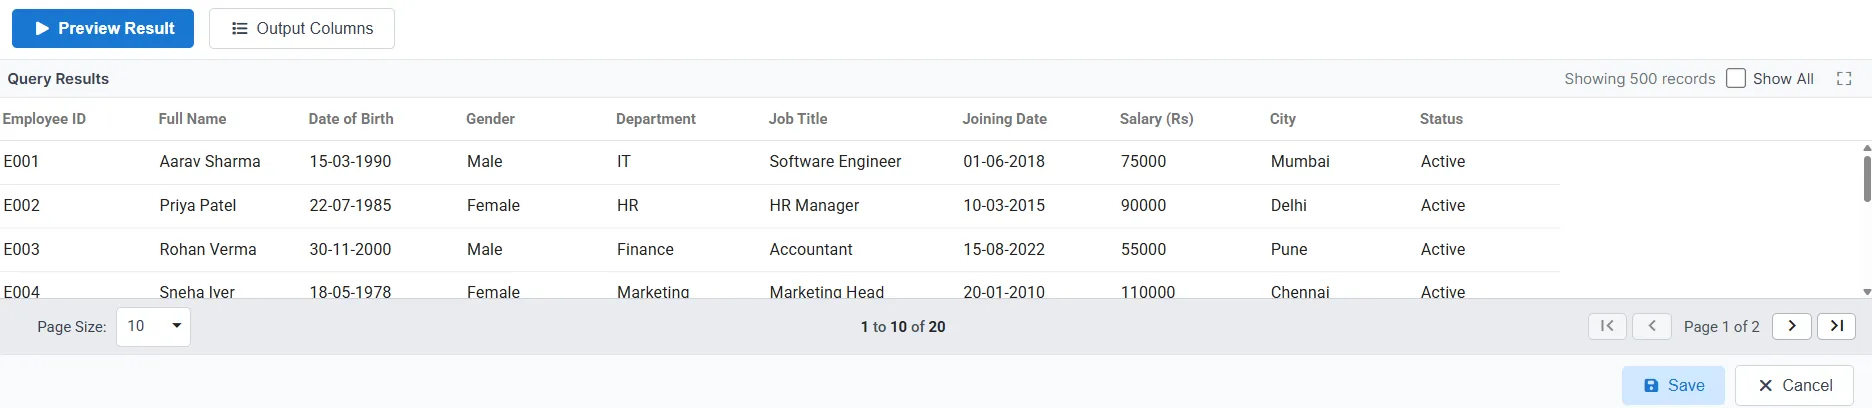Screen dimensions: 1872x408
Task: Cancel and close the dialog
Action: pos(1794,385)
